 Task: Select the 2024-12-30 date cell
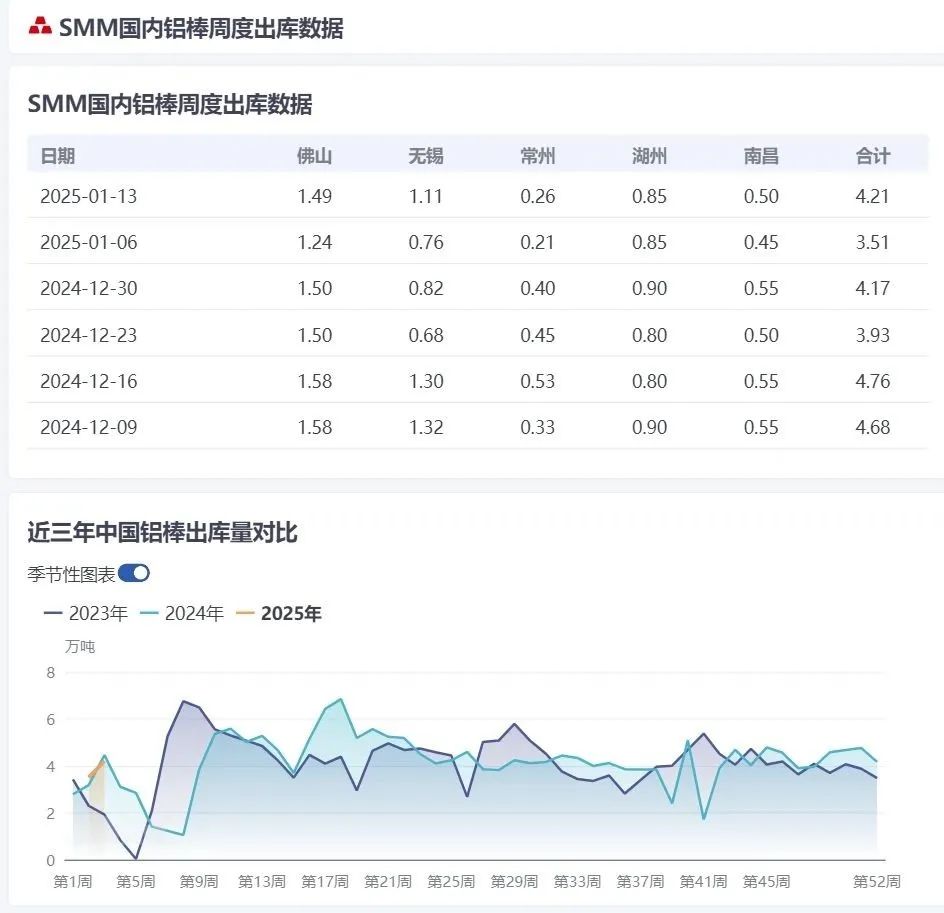pyautogui.click(x=88, y=288)
